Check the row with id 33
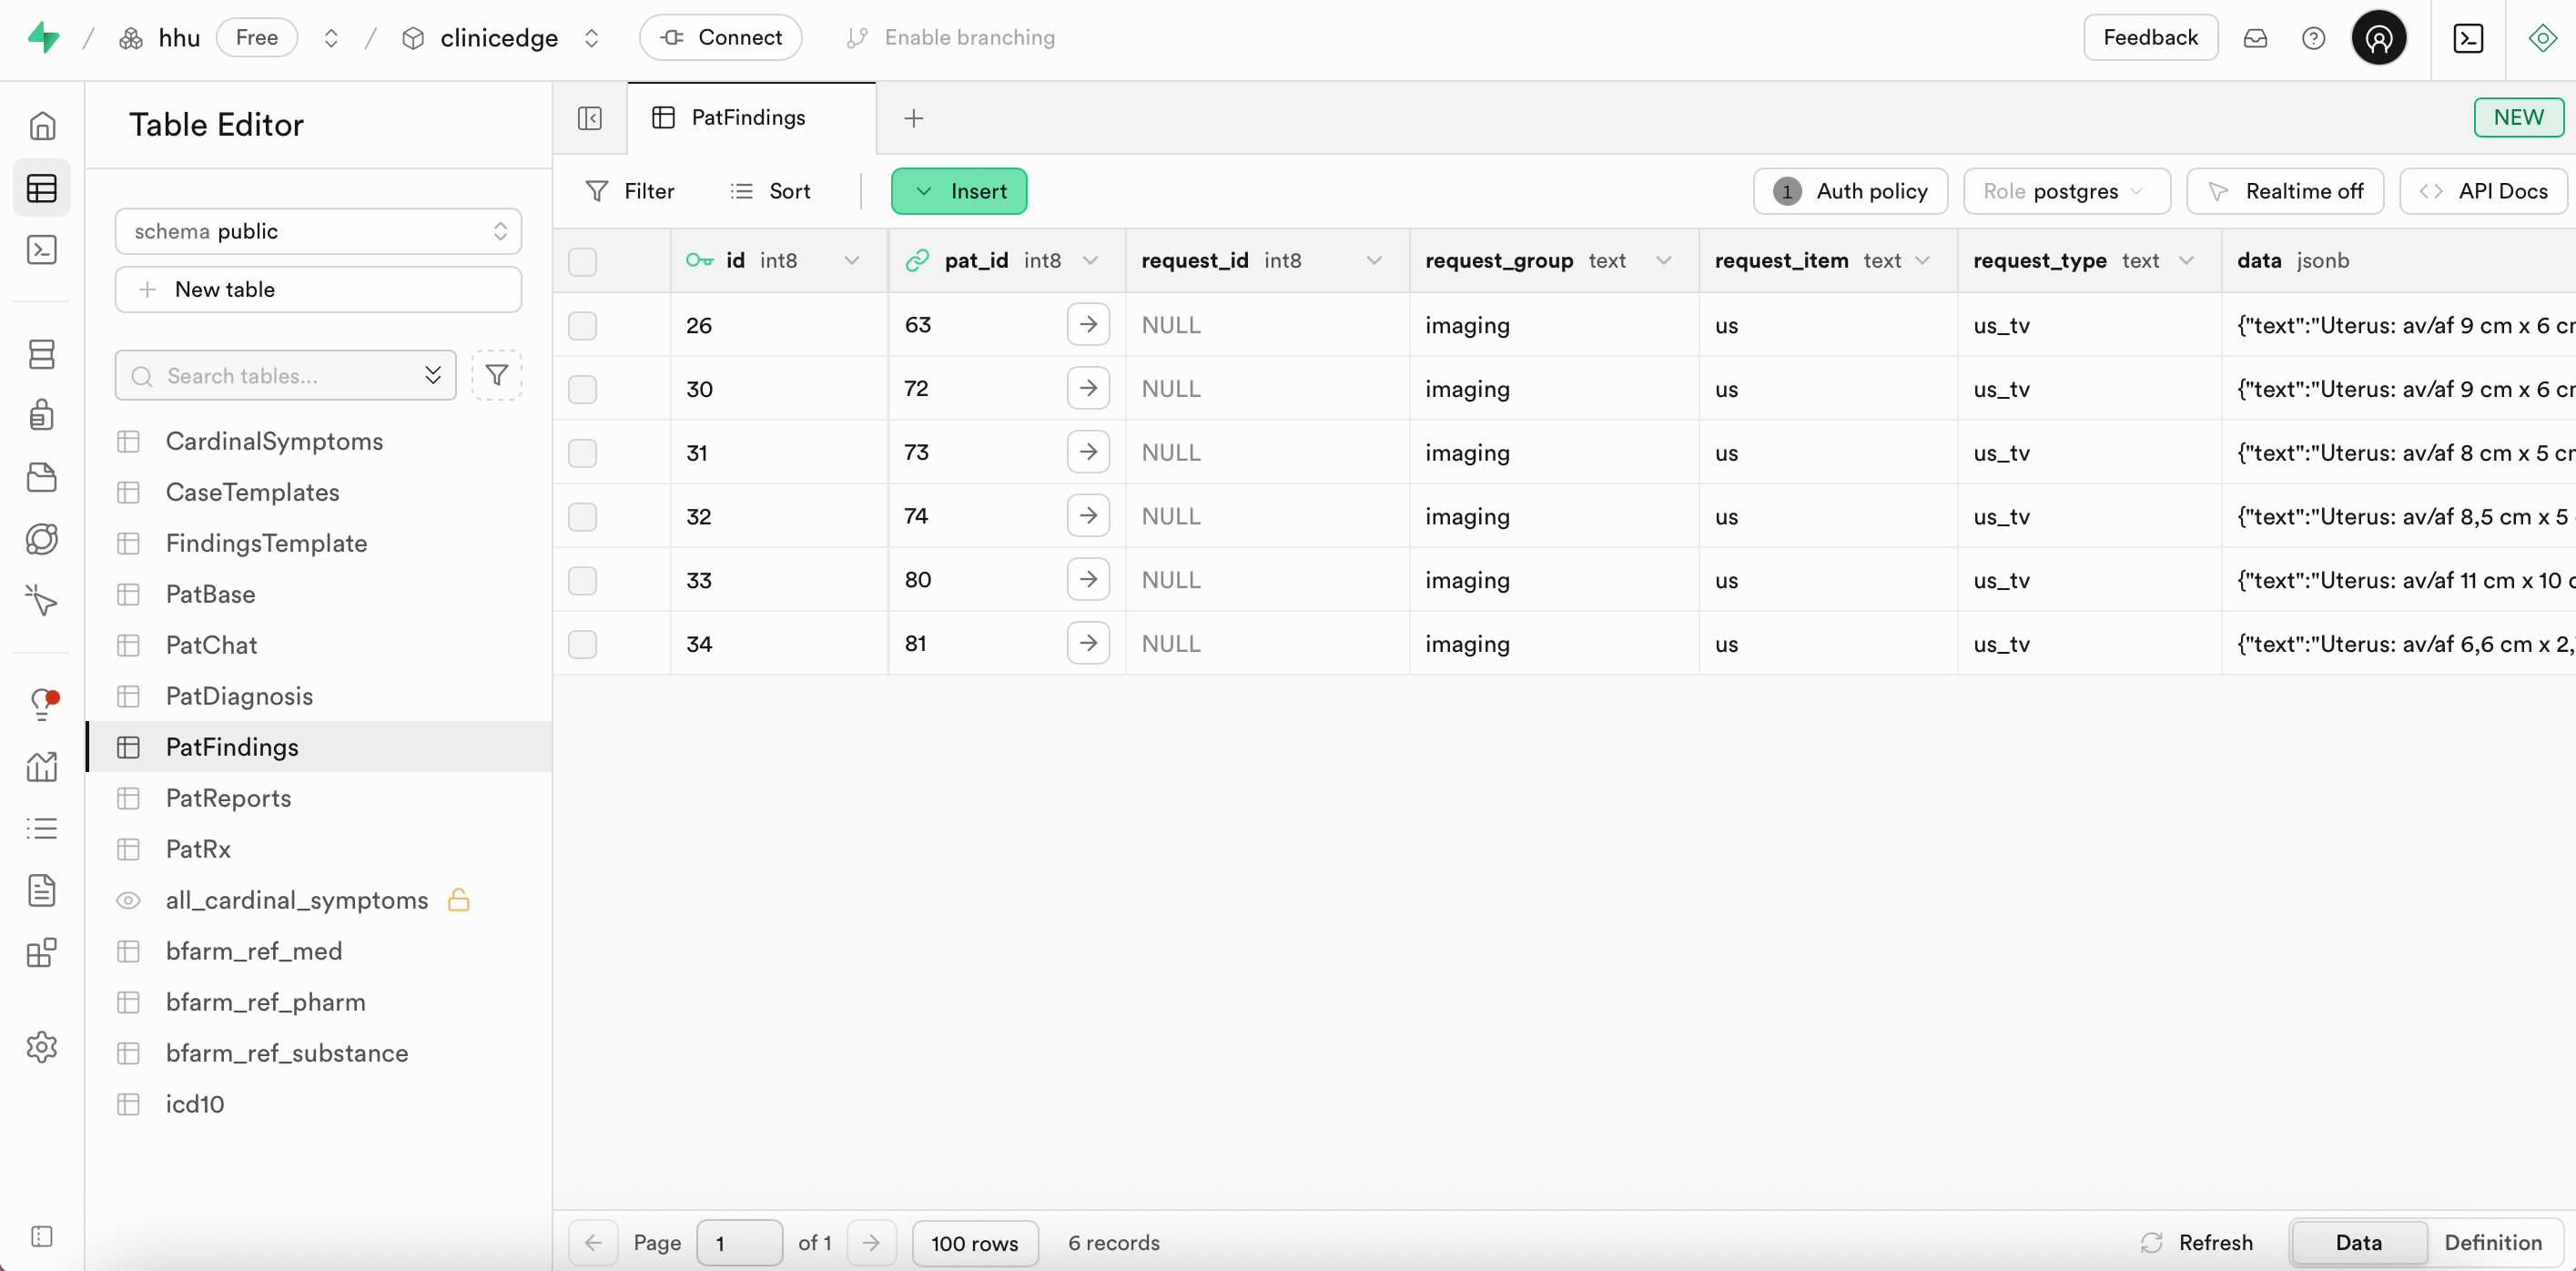This screenshot has width=2576, height=1271. coord(582,580)
